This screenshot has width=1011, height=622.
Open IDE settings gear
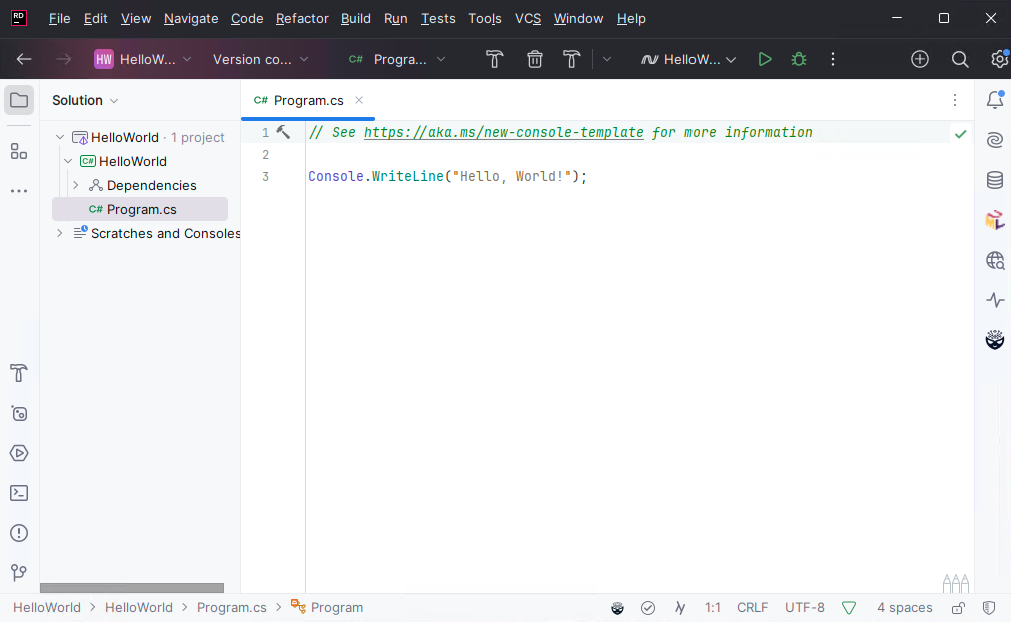click(x=999, y=59)
